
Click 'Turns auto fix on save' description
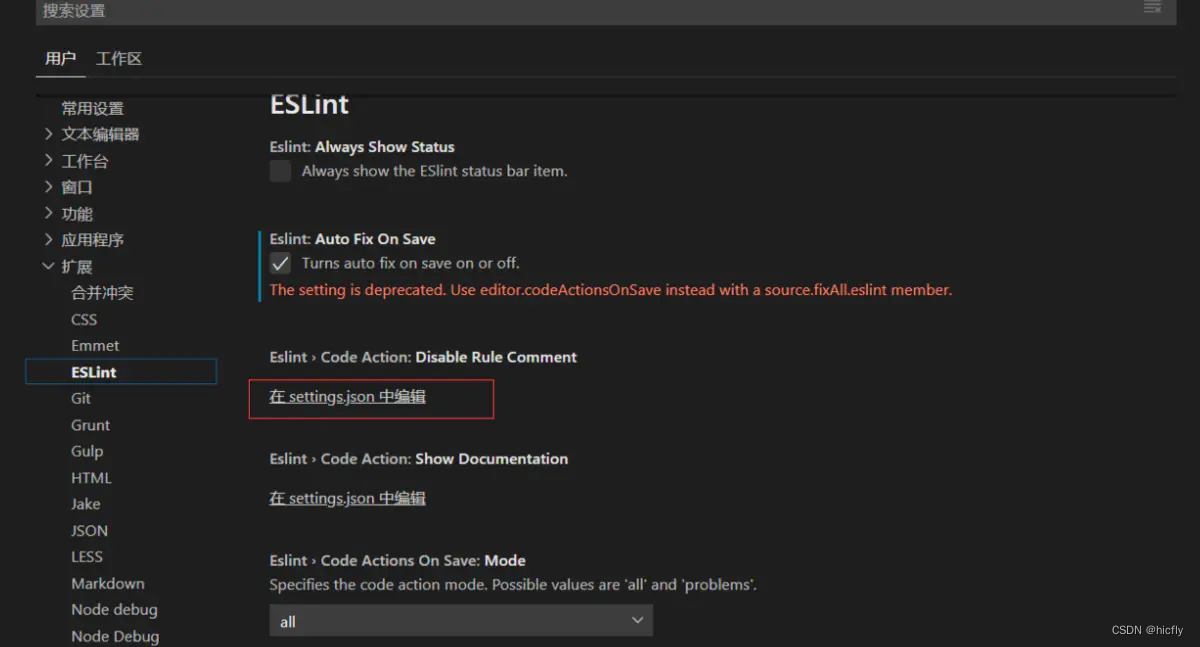[411, 263]
